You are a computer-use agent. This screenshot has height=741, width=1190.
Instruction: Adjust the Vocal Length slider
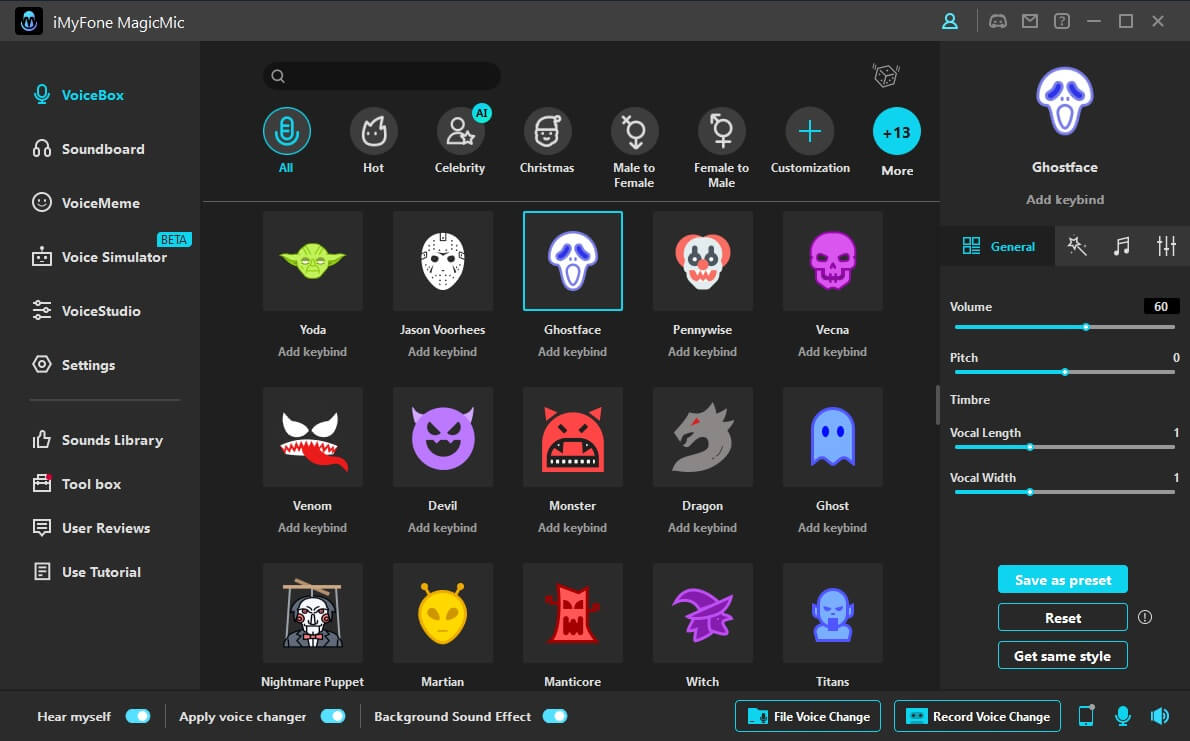pyautogui.click(x=1065, y=447)
